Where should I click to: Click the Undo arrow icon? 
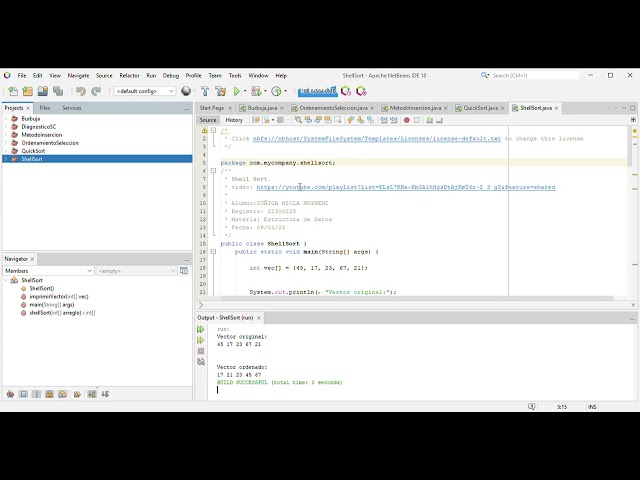(81, 91)
